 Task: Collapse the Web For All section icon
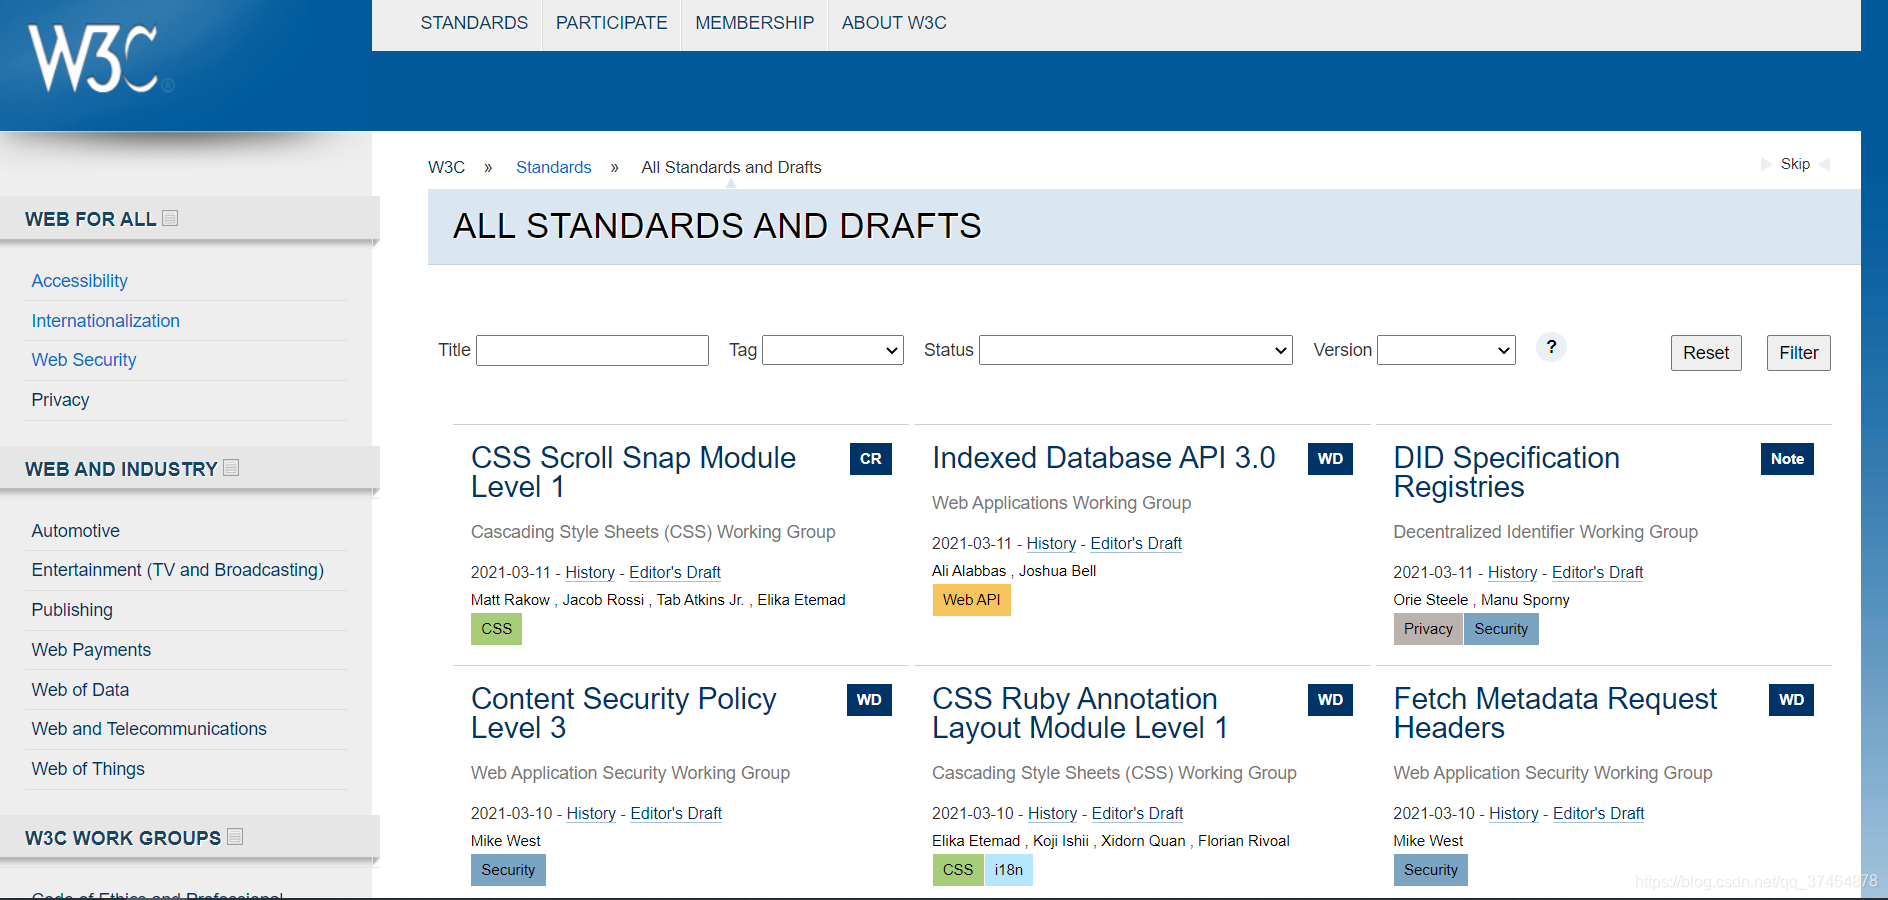pos(170,218)
